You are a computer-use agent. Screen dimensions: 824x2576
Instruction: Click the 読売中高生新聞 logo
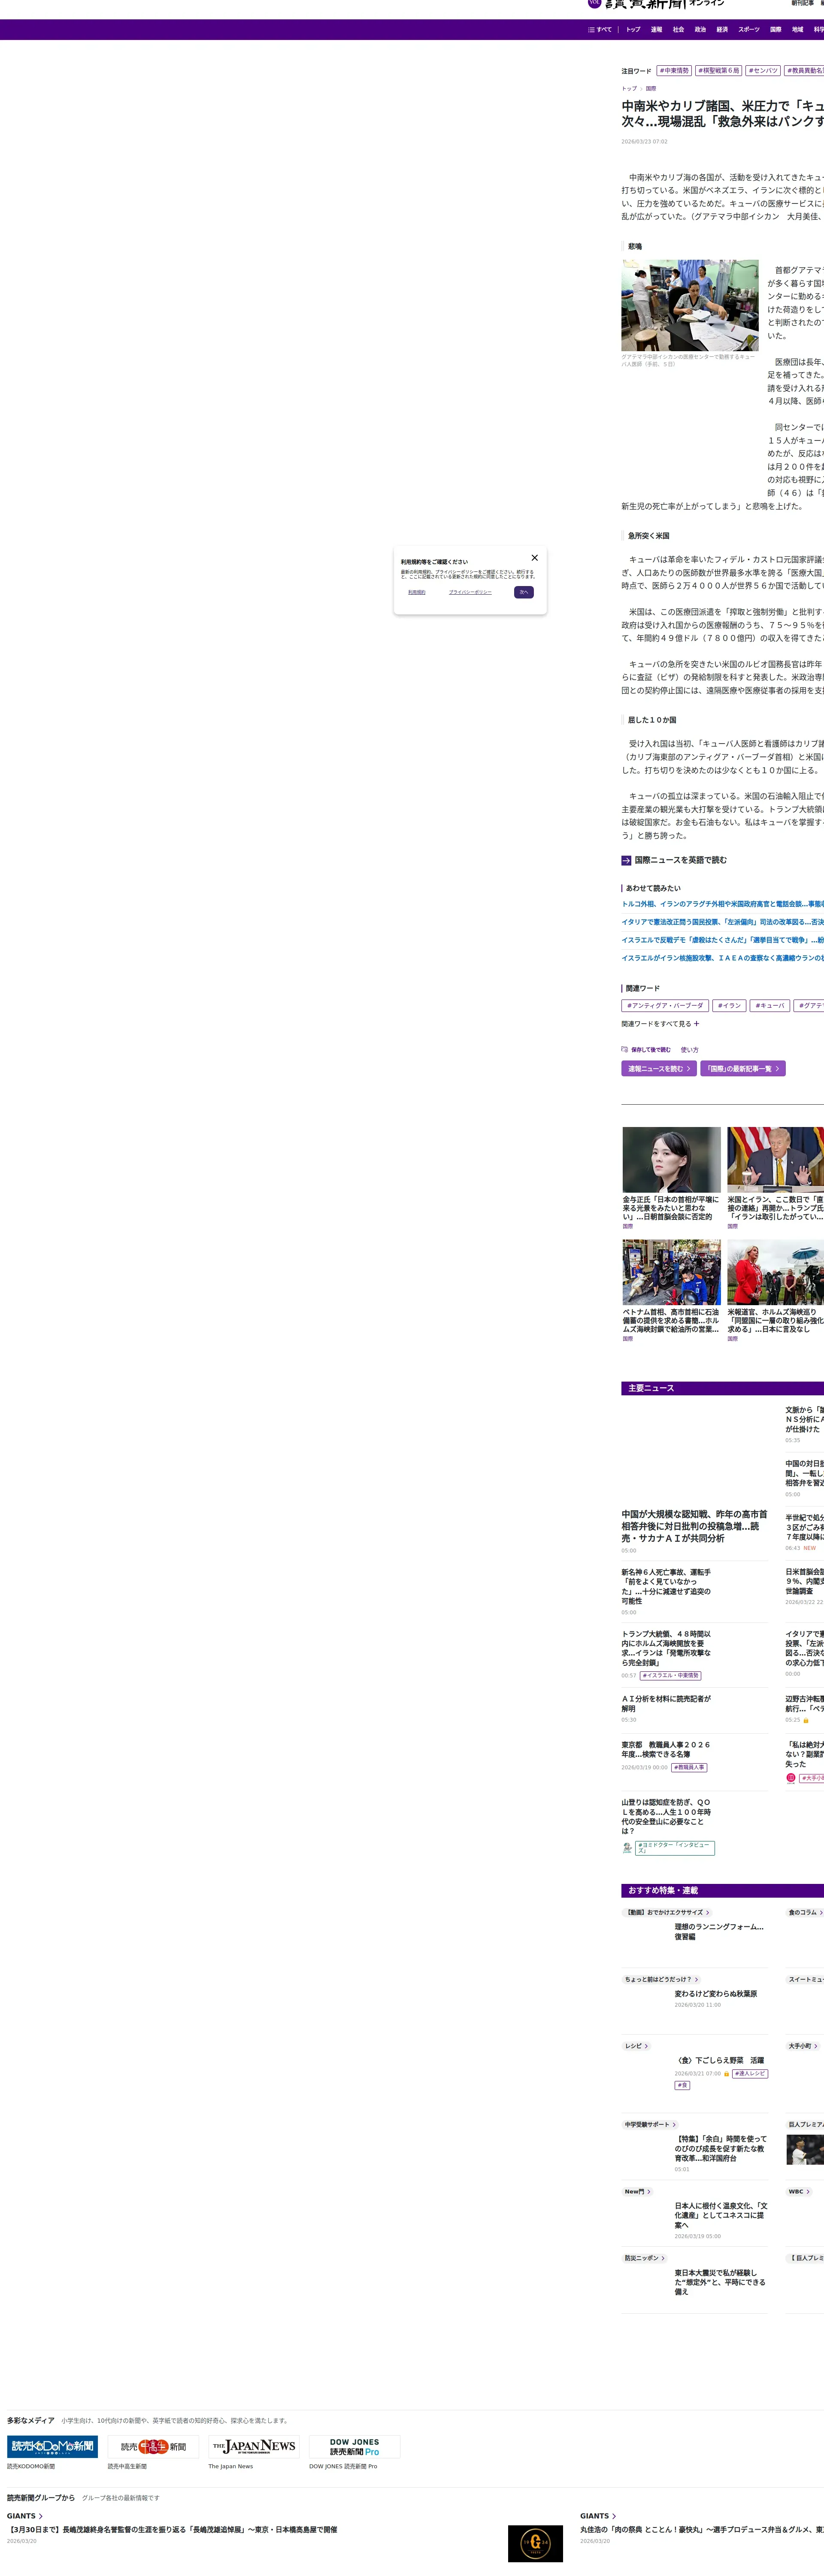[x=153, y=2447]
